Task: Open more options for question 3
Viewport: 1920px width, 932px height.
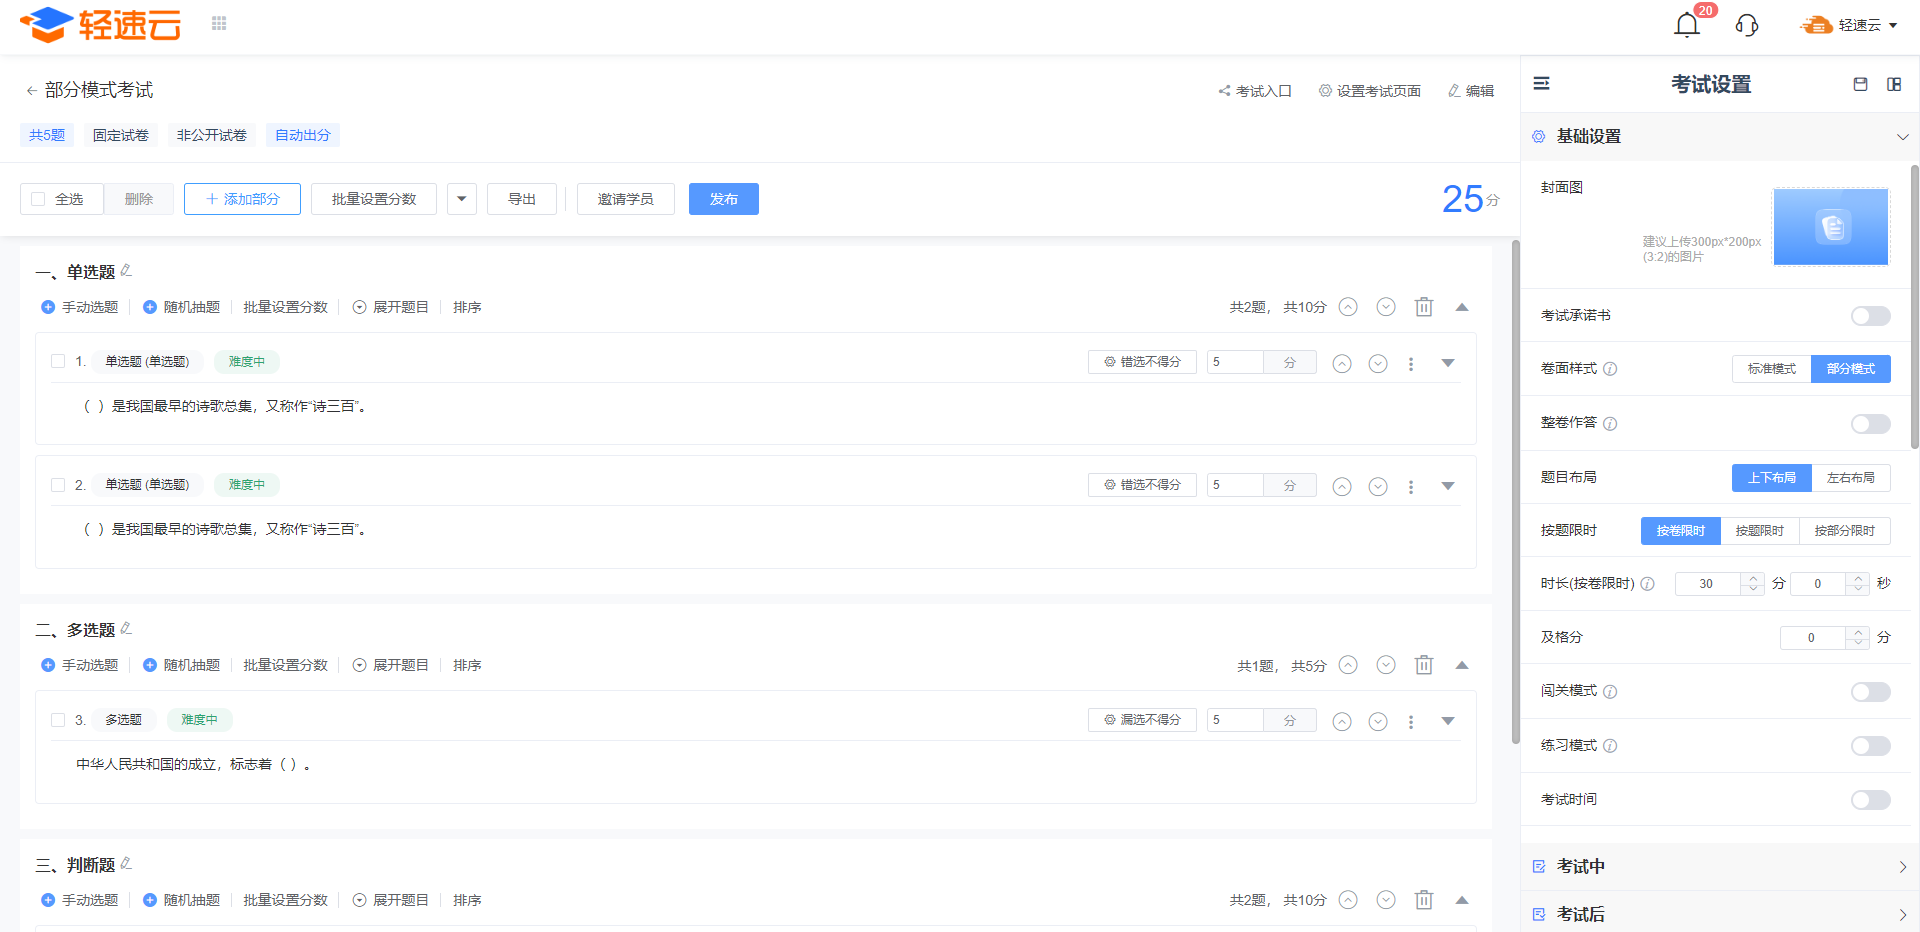Action: point(1411,721)
